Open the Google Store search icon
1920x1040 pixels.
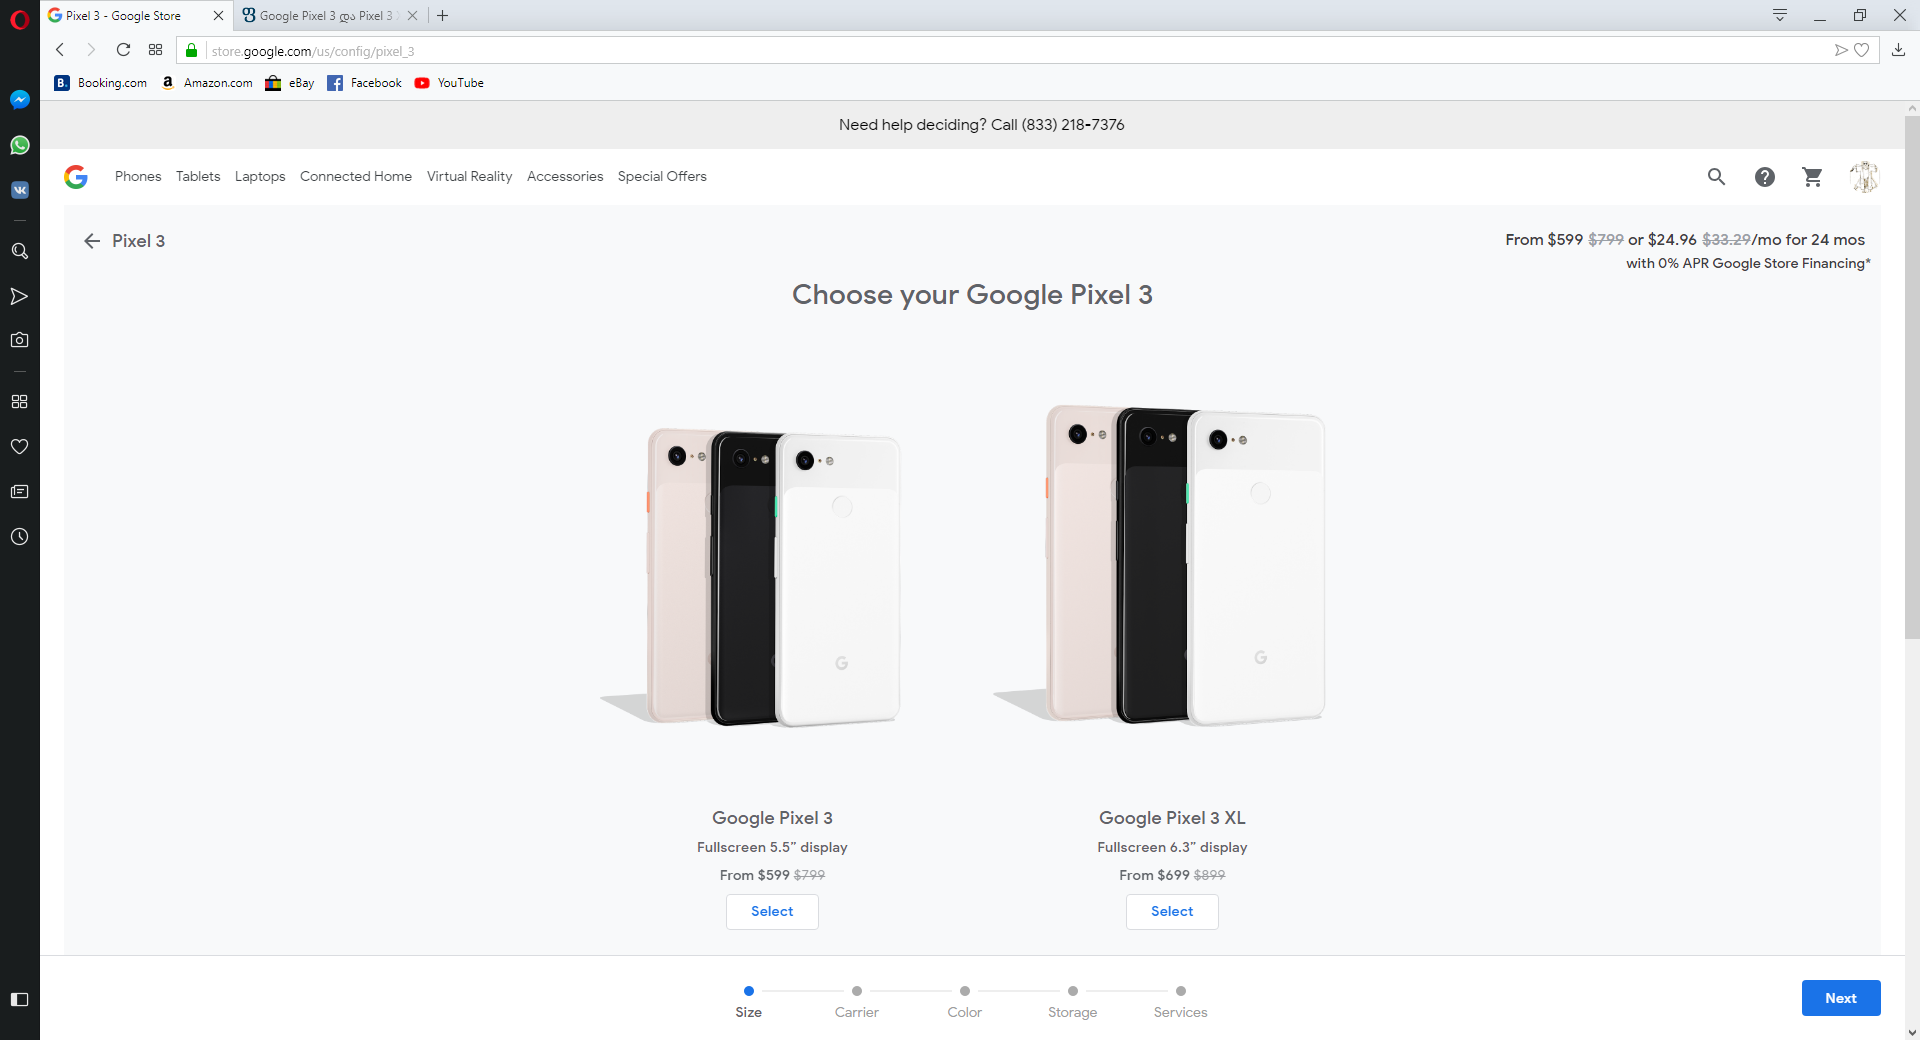click(x=1716, y=177)
